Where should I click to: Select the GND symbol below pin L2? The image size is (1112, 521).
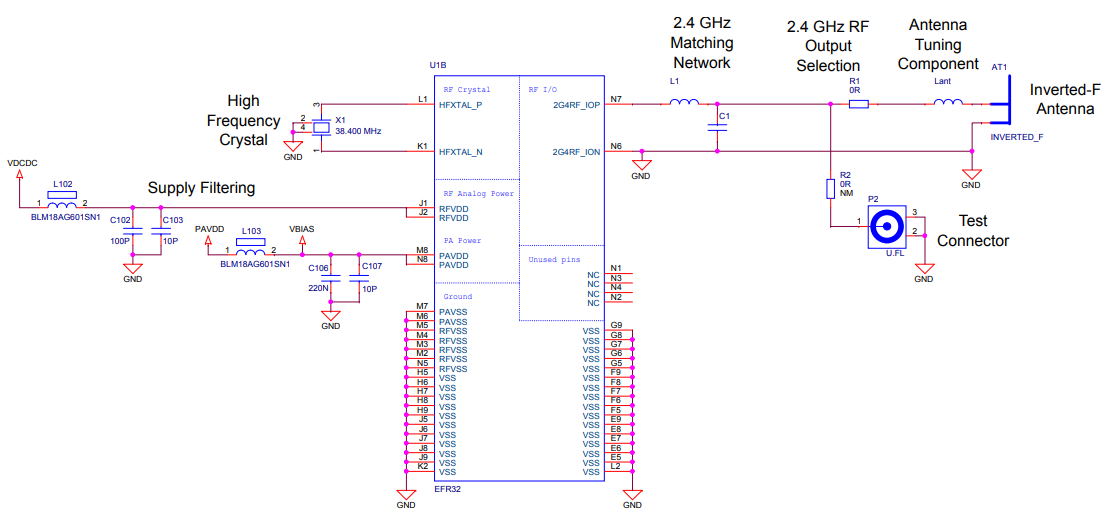(632, 494)
